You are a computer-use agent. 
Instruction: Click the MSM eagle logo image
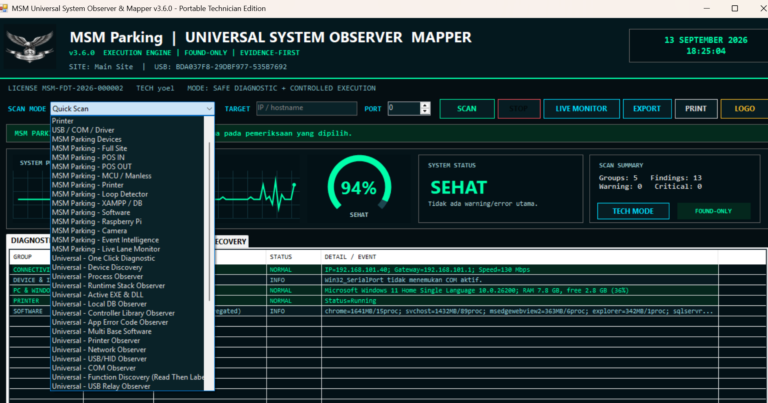click(30, 47)
